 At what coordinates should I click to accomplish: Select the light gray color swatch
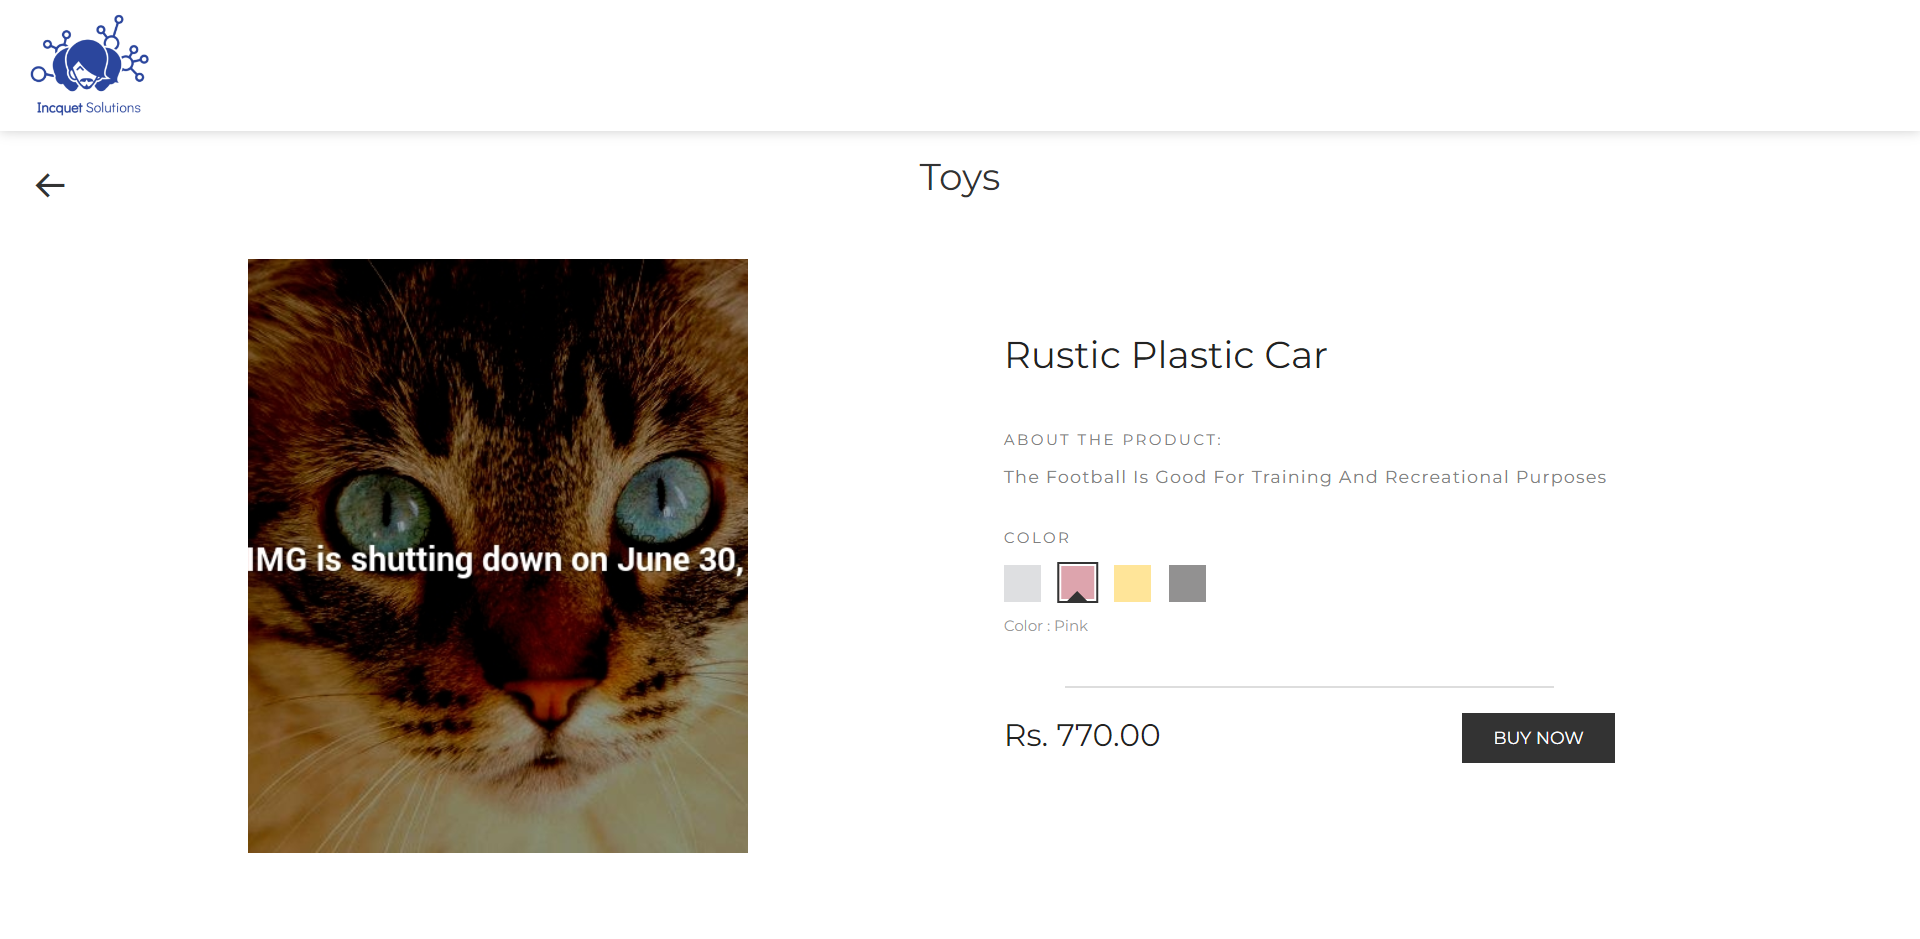tap(1022, 583)
